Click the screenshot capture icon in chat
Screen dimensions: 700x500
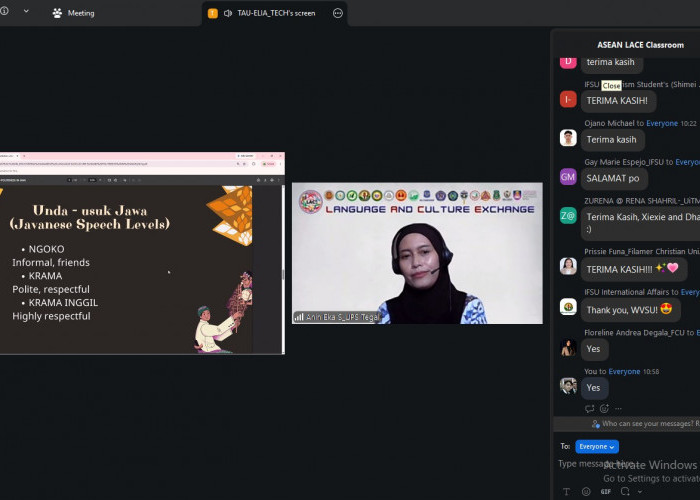click(625, 492)
